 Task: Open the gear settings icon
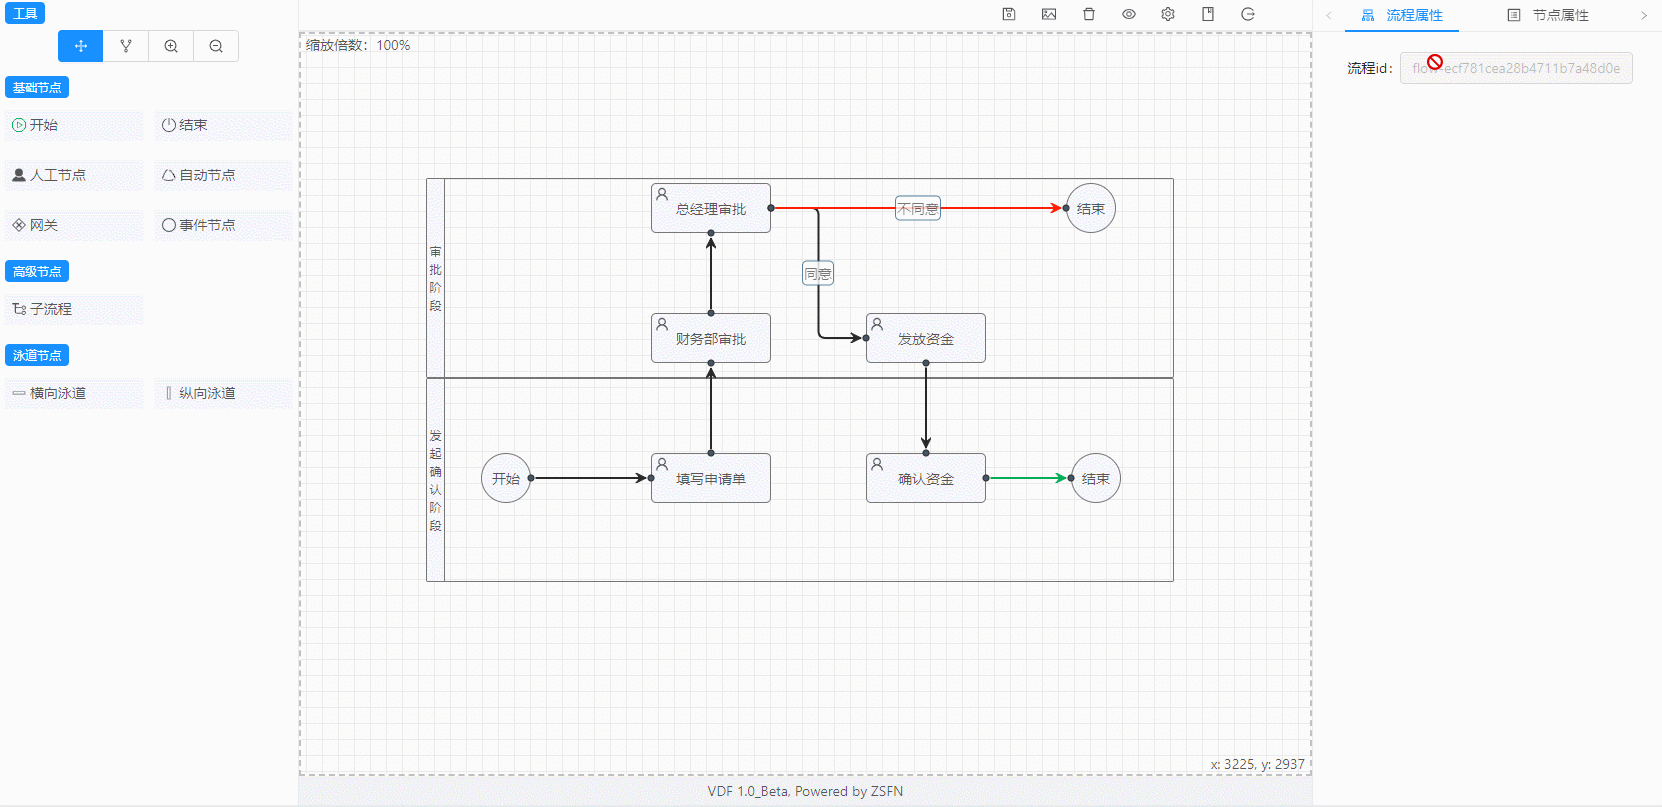(1168, 14)
